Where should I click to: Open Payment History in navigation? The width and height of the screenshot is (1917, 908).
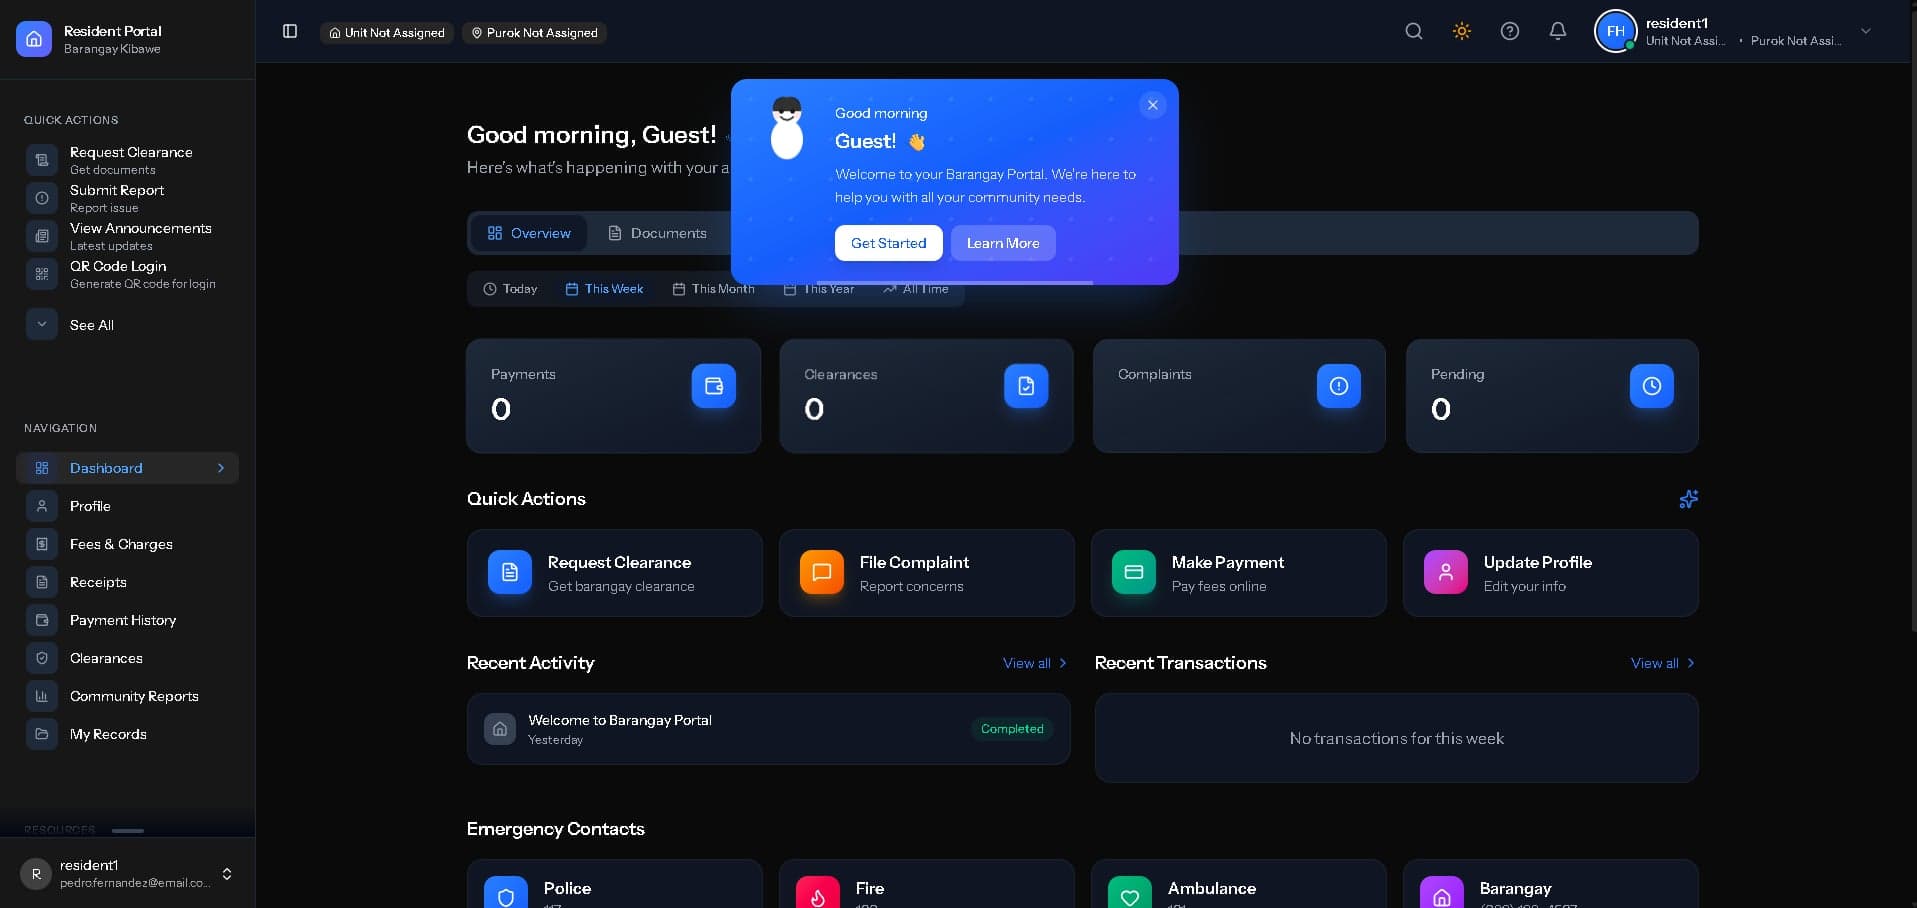point(127,620)
